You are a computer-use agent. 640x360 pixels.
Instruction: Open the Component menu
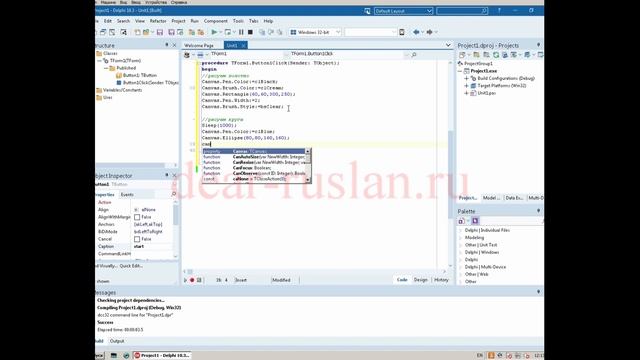coord(216,21)
